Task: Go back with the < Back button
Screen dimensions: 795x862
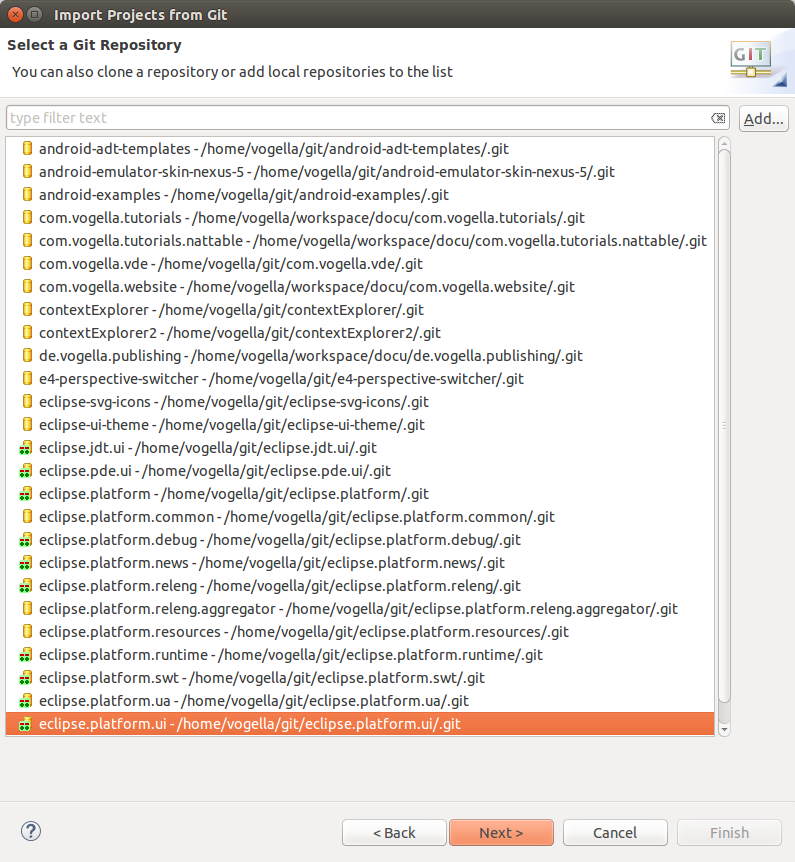Action: (x=394, y=833)
